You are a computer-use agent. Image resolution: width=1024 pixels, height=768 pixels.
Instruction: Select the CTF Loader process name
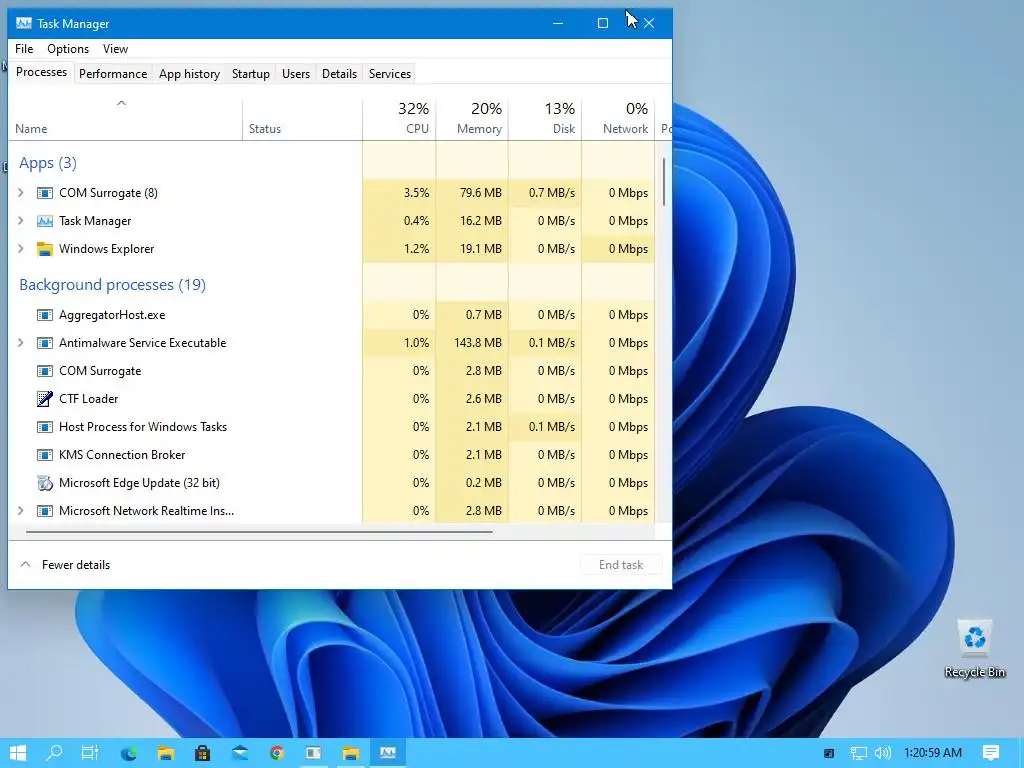(x=89, y=398)
